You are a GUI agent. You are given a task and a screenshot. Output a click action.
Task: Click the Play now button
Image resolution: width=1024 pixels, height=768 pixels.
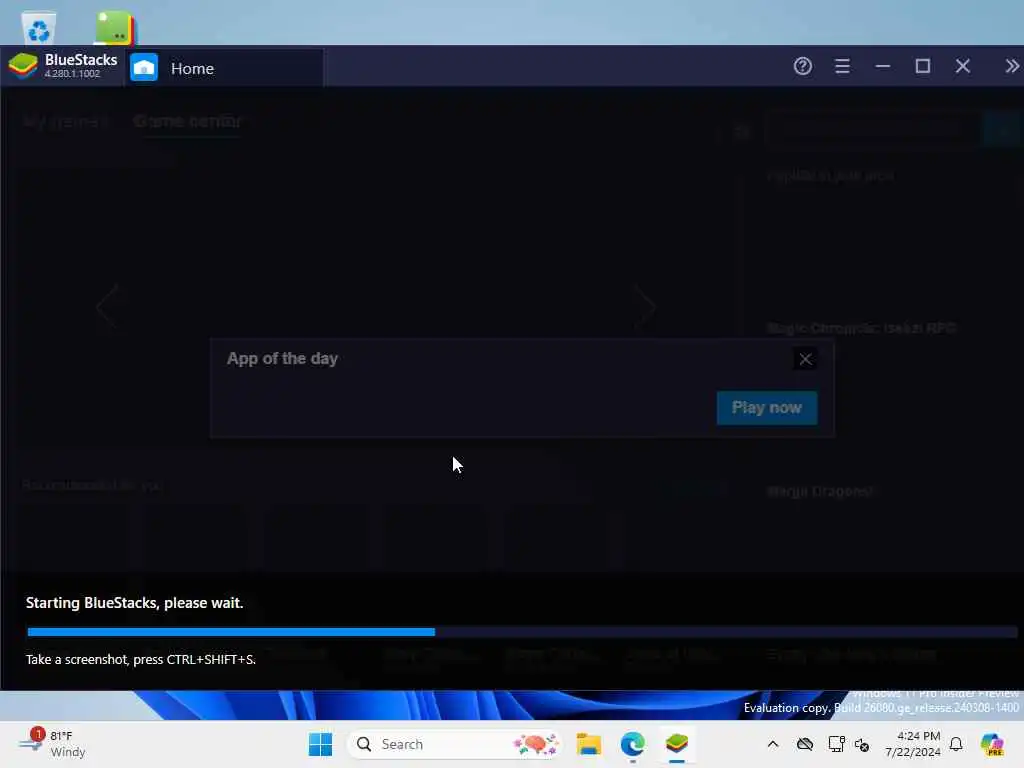(767, 408)
